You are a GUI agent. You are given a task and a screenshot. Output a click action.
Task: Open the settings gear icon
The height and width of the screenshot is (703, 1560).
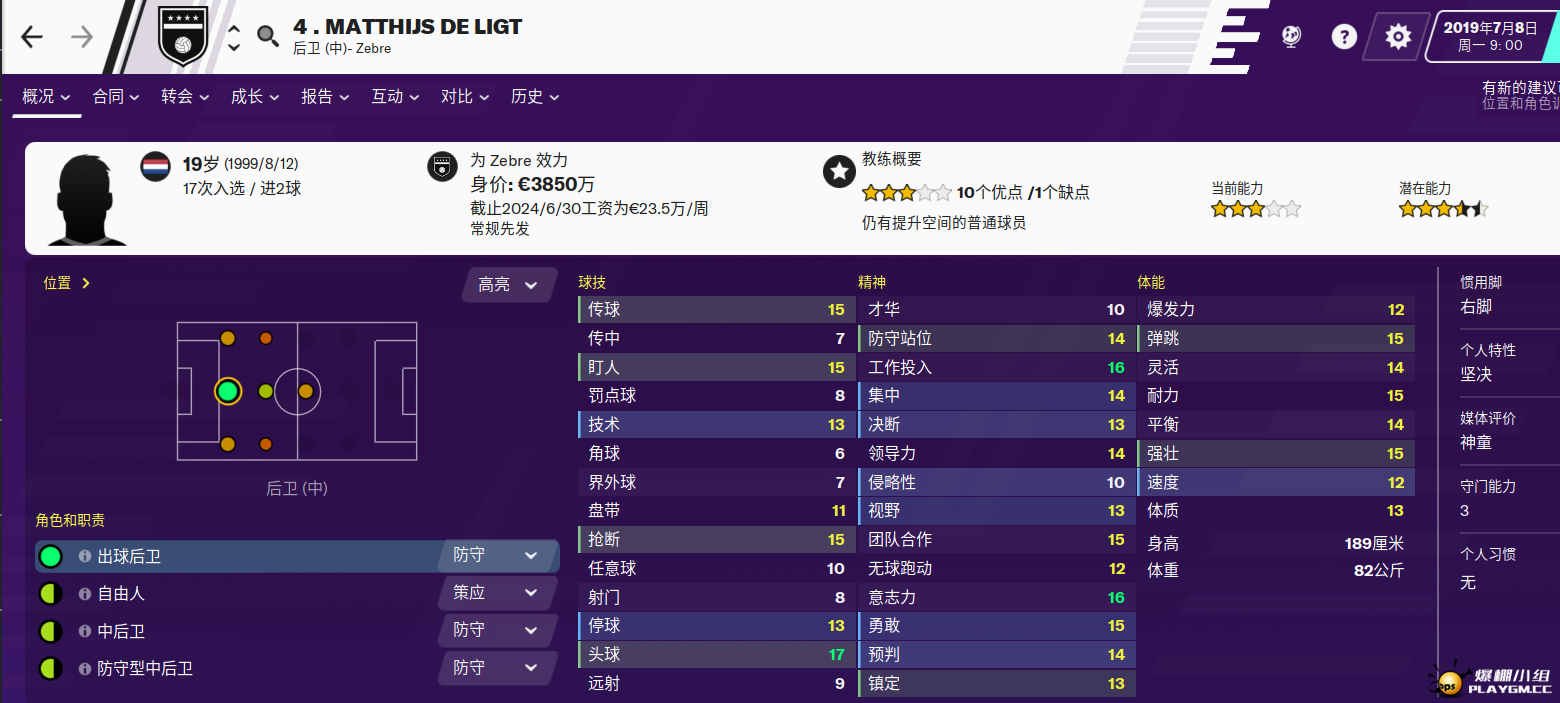coord(1397,37)
